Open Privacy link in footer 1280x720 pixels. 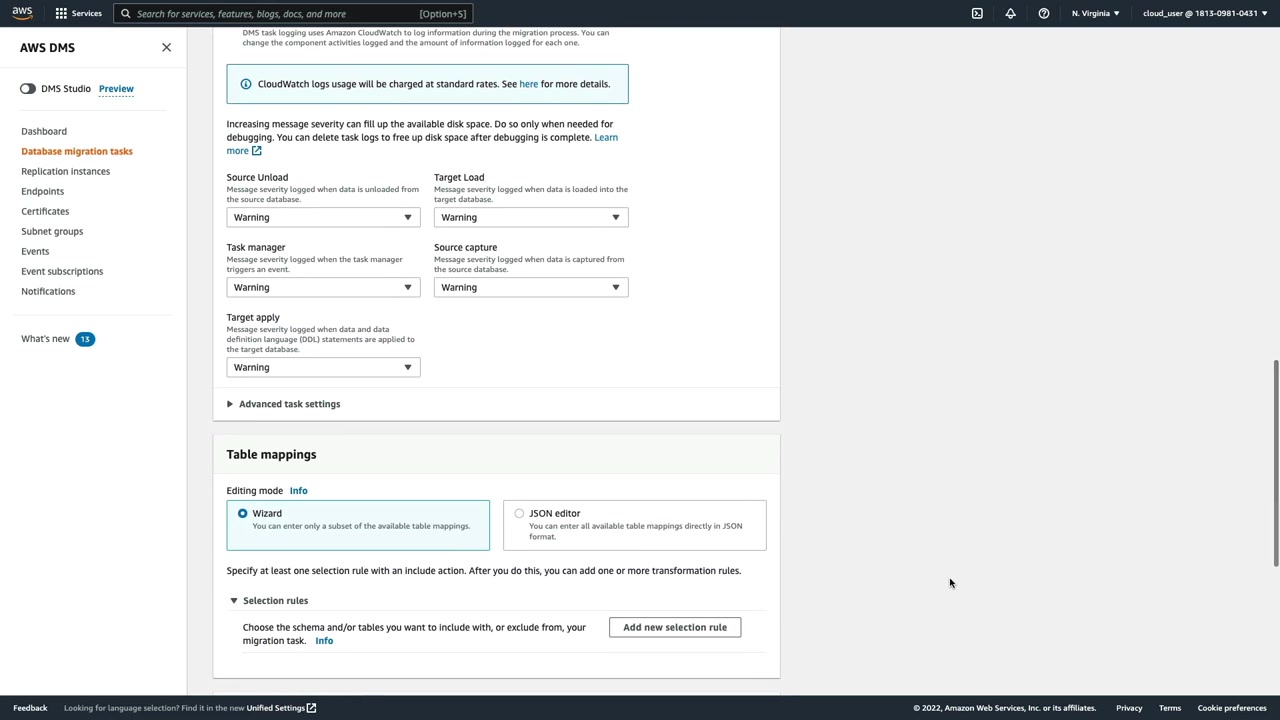pyautogui.click(x=1129, y=708)
